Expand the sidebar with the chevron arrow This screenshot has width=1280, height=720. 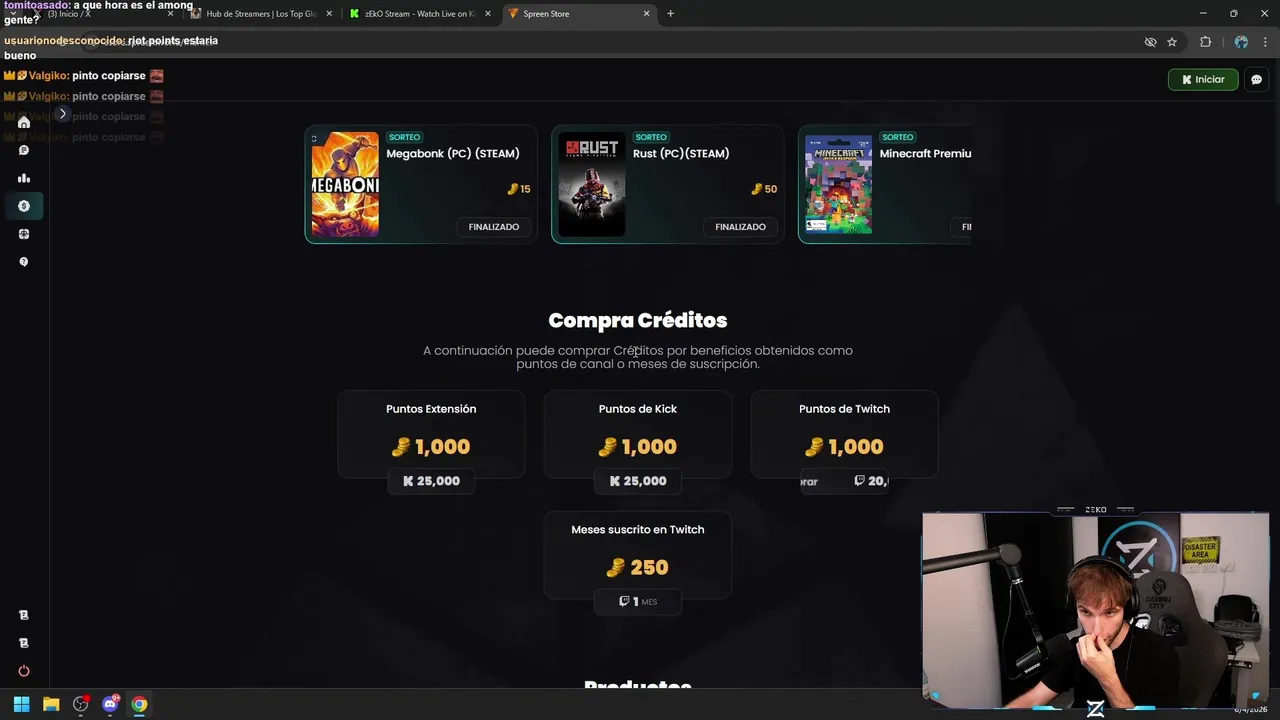[62, 114]
